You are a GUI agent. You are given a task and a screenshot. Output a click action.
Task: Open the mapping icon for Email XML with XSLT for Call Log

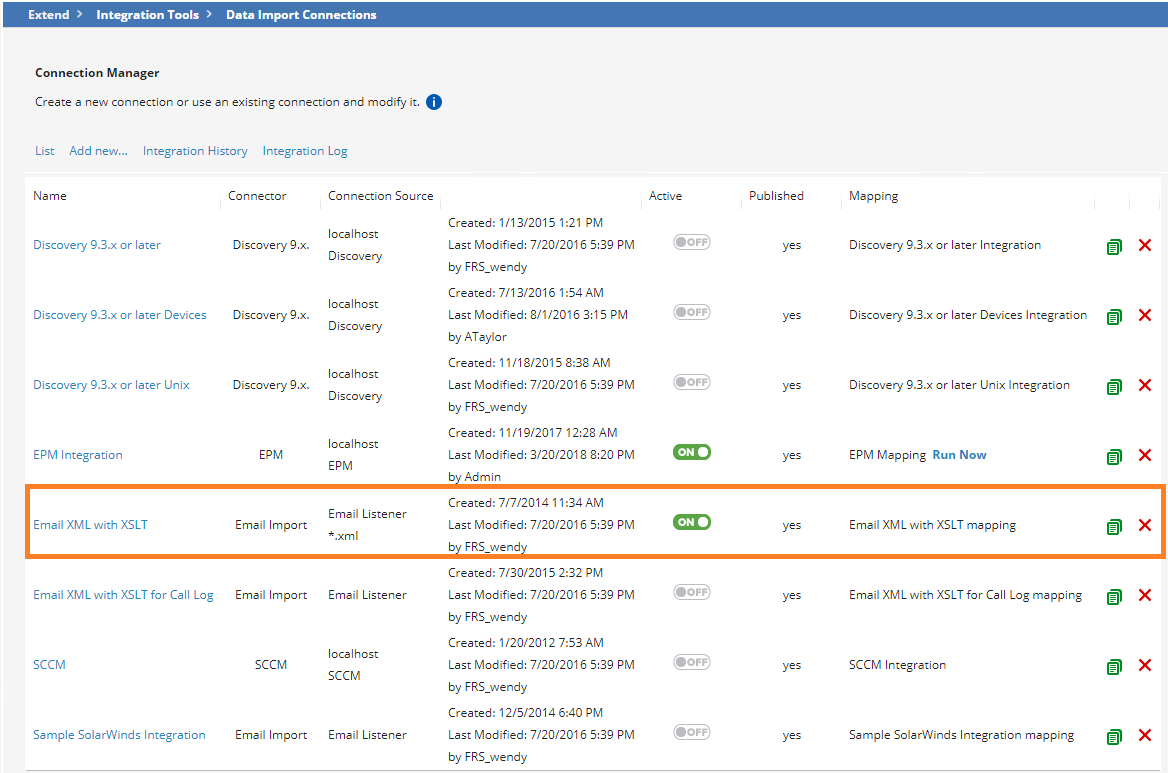[x=1114, y=596]
